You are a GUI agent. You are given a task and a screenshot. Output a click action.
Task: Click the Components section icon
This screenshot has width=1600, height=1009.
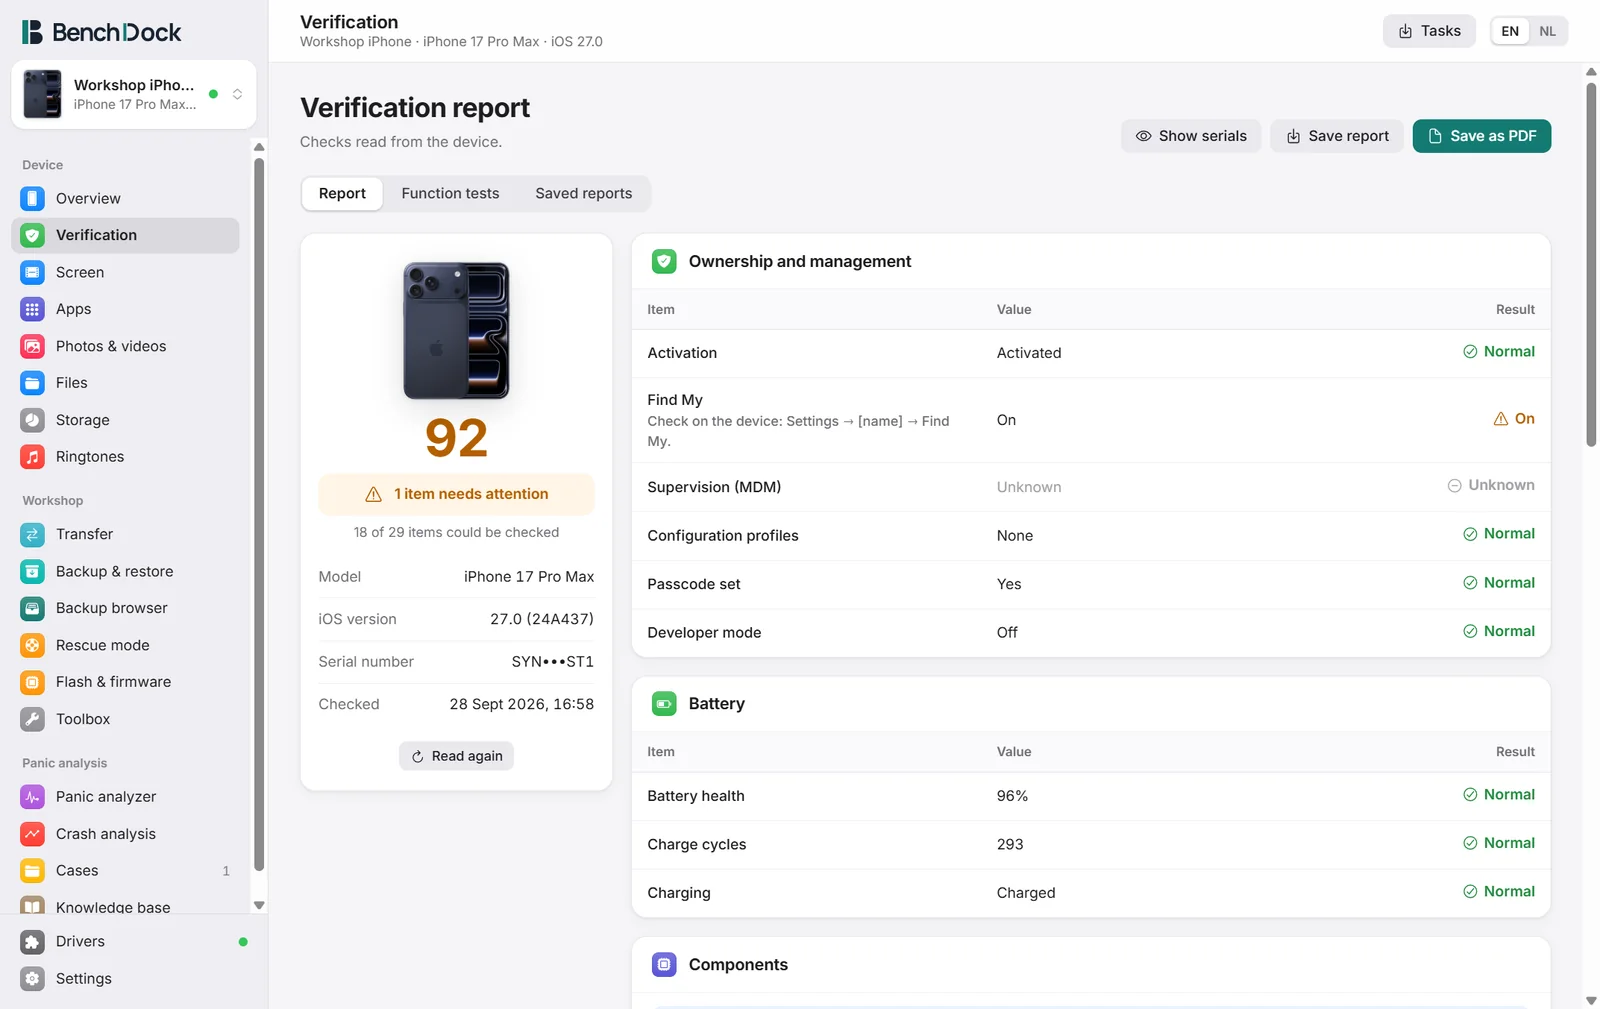(x=664, y=965)
